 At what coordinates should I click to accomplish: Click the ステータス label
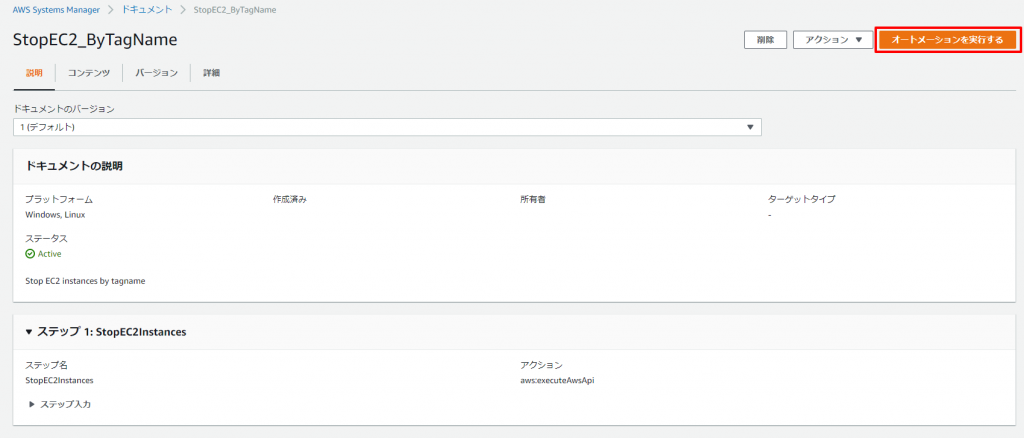point(46,239)
